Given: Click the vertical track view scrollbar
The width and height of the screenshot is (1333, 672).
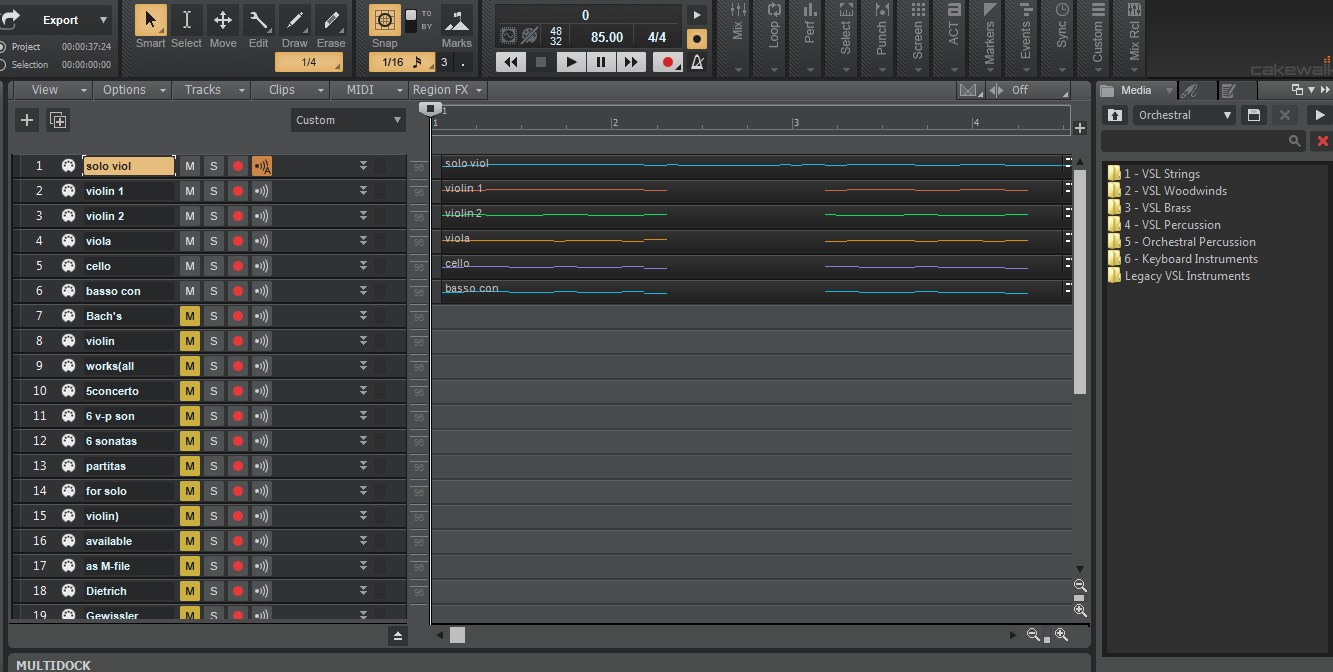Looking at the screenshot, I should point(1080,282).
